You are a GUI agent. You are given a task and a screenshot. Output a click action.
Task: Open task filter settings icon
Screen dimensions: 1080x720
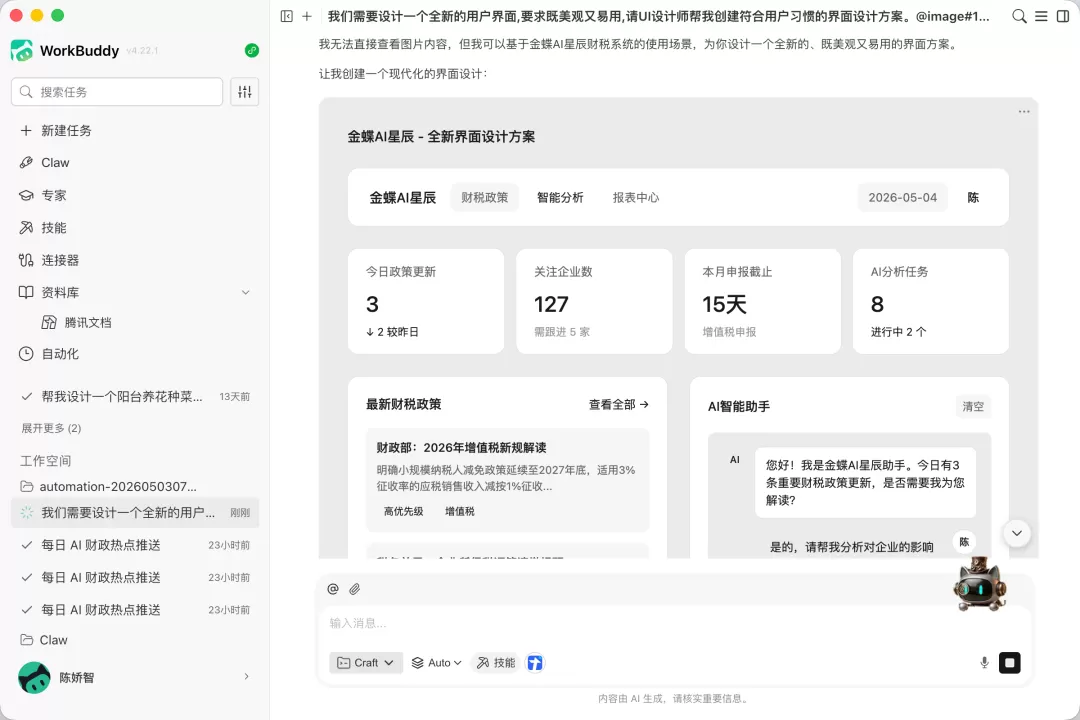[x=245, y=92]
